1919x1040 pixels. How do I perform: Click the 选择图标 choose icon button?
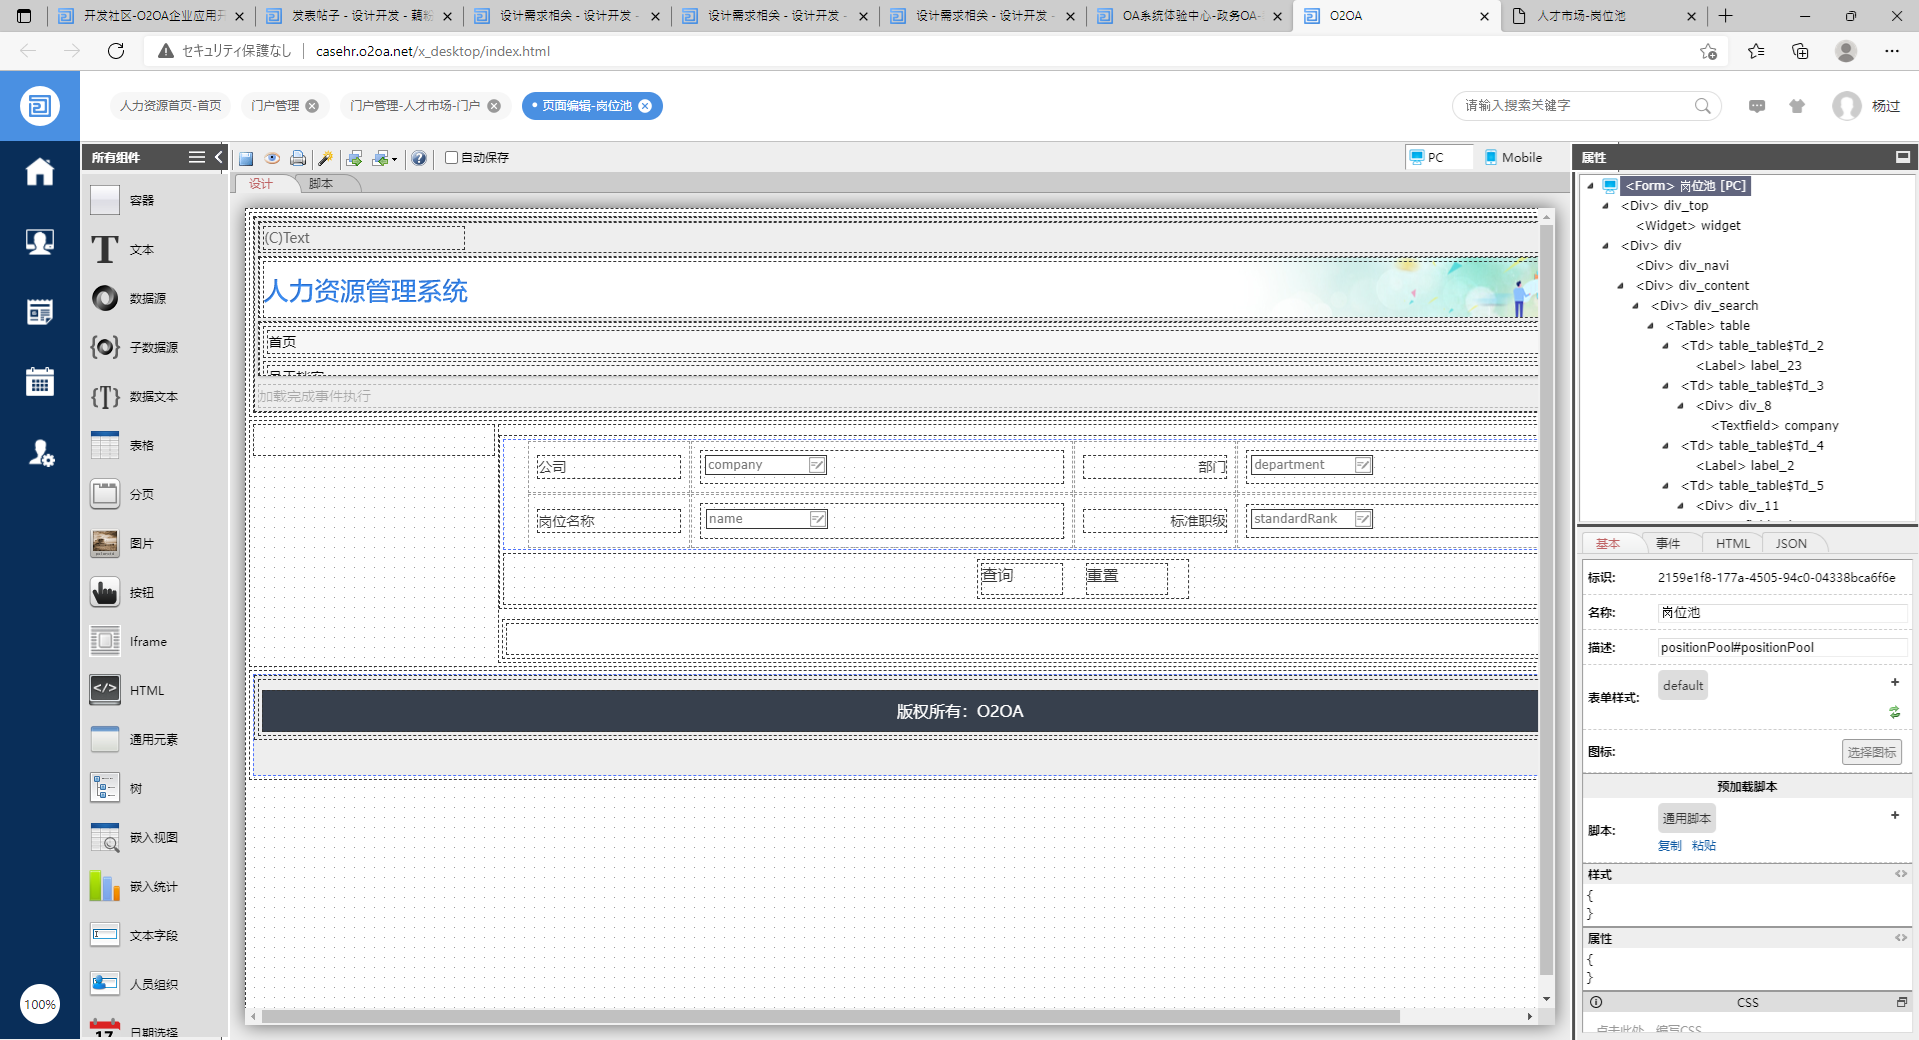coord(1871,752)
